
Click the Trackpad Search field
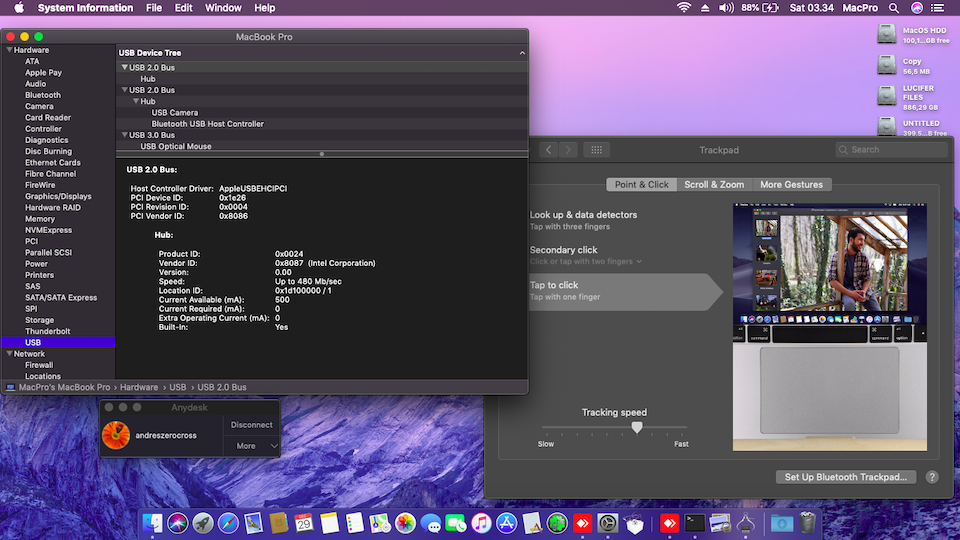tap(891, 150)
